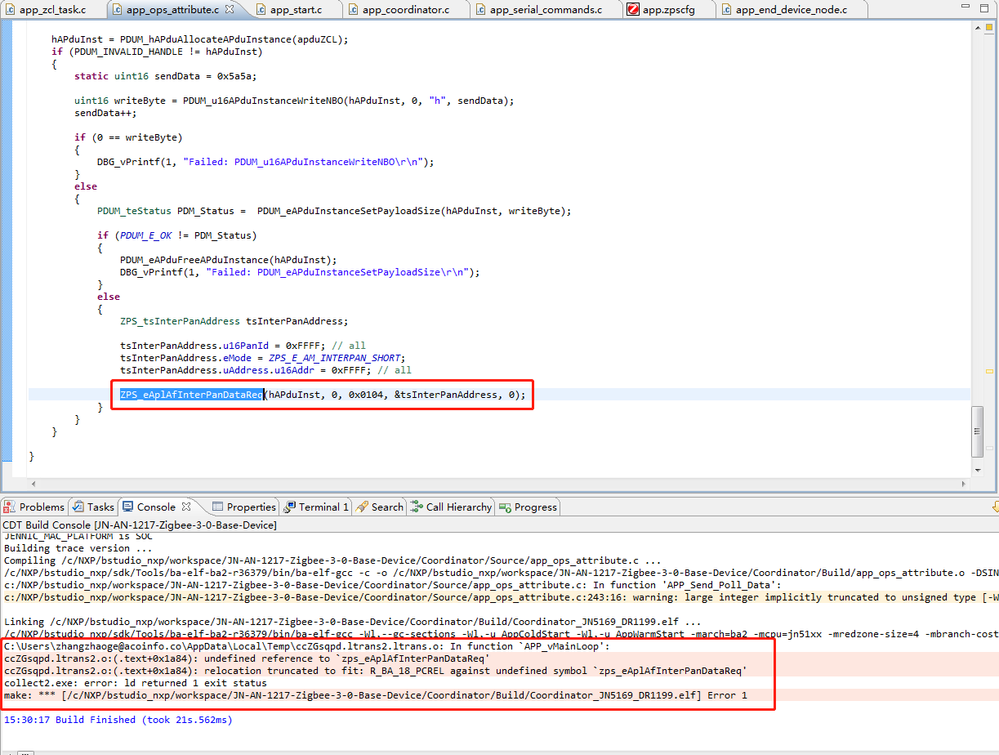Image resolution: width=999 pixels, height=755 pixels.
Task: Click the 'tsInterPanAddress.u16PanId = 0xFFFF' line
Action: (x=243, y=345)
